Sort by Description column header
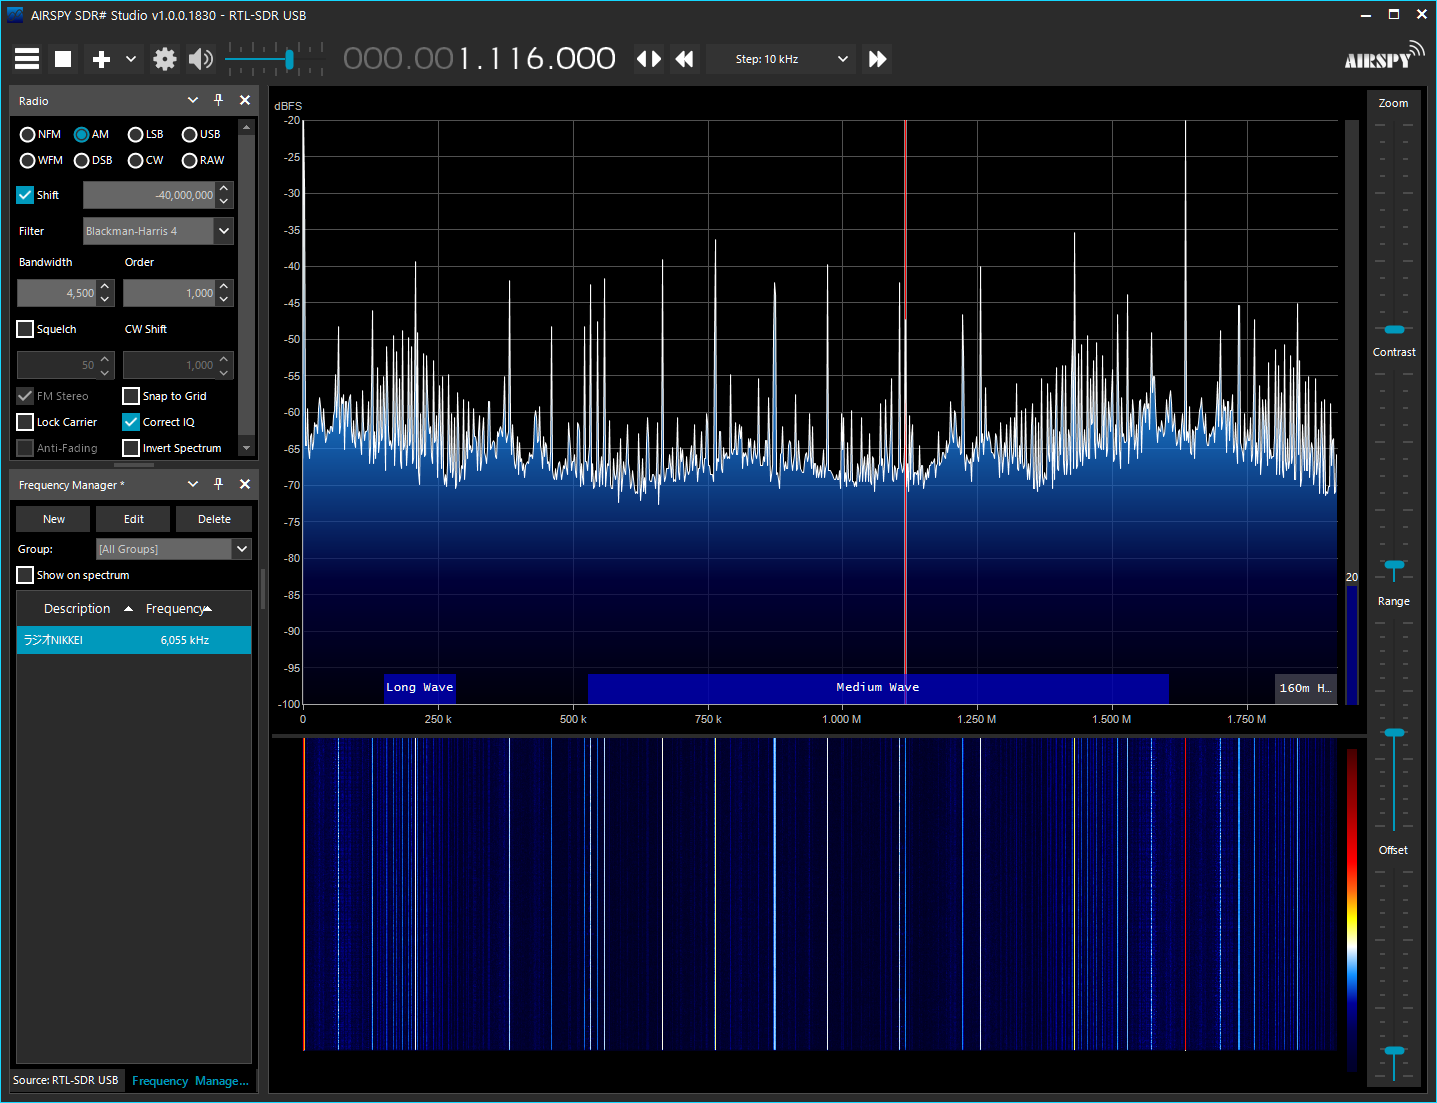This screenshot has width=1437, height=1103. tap(77, 608)
